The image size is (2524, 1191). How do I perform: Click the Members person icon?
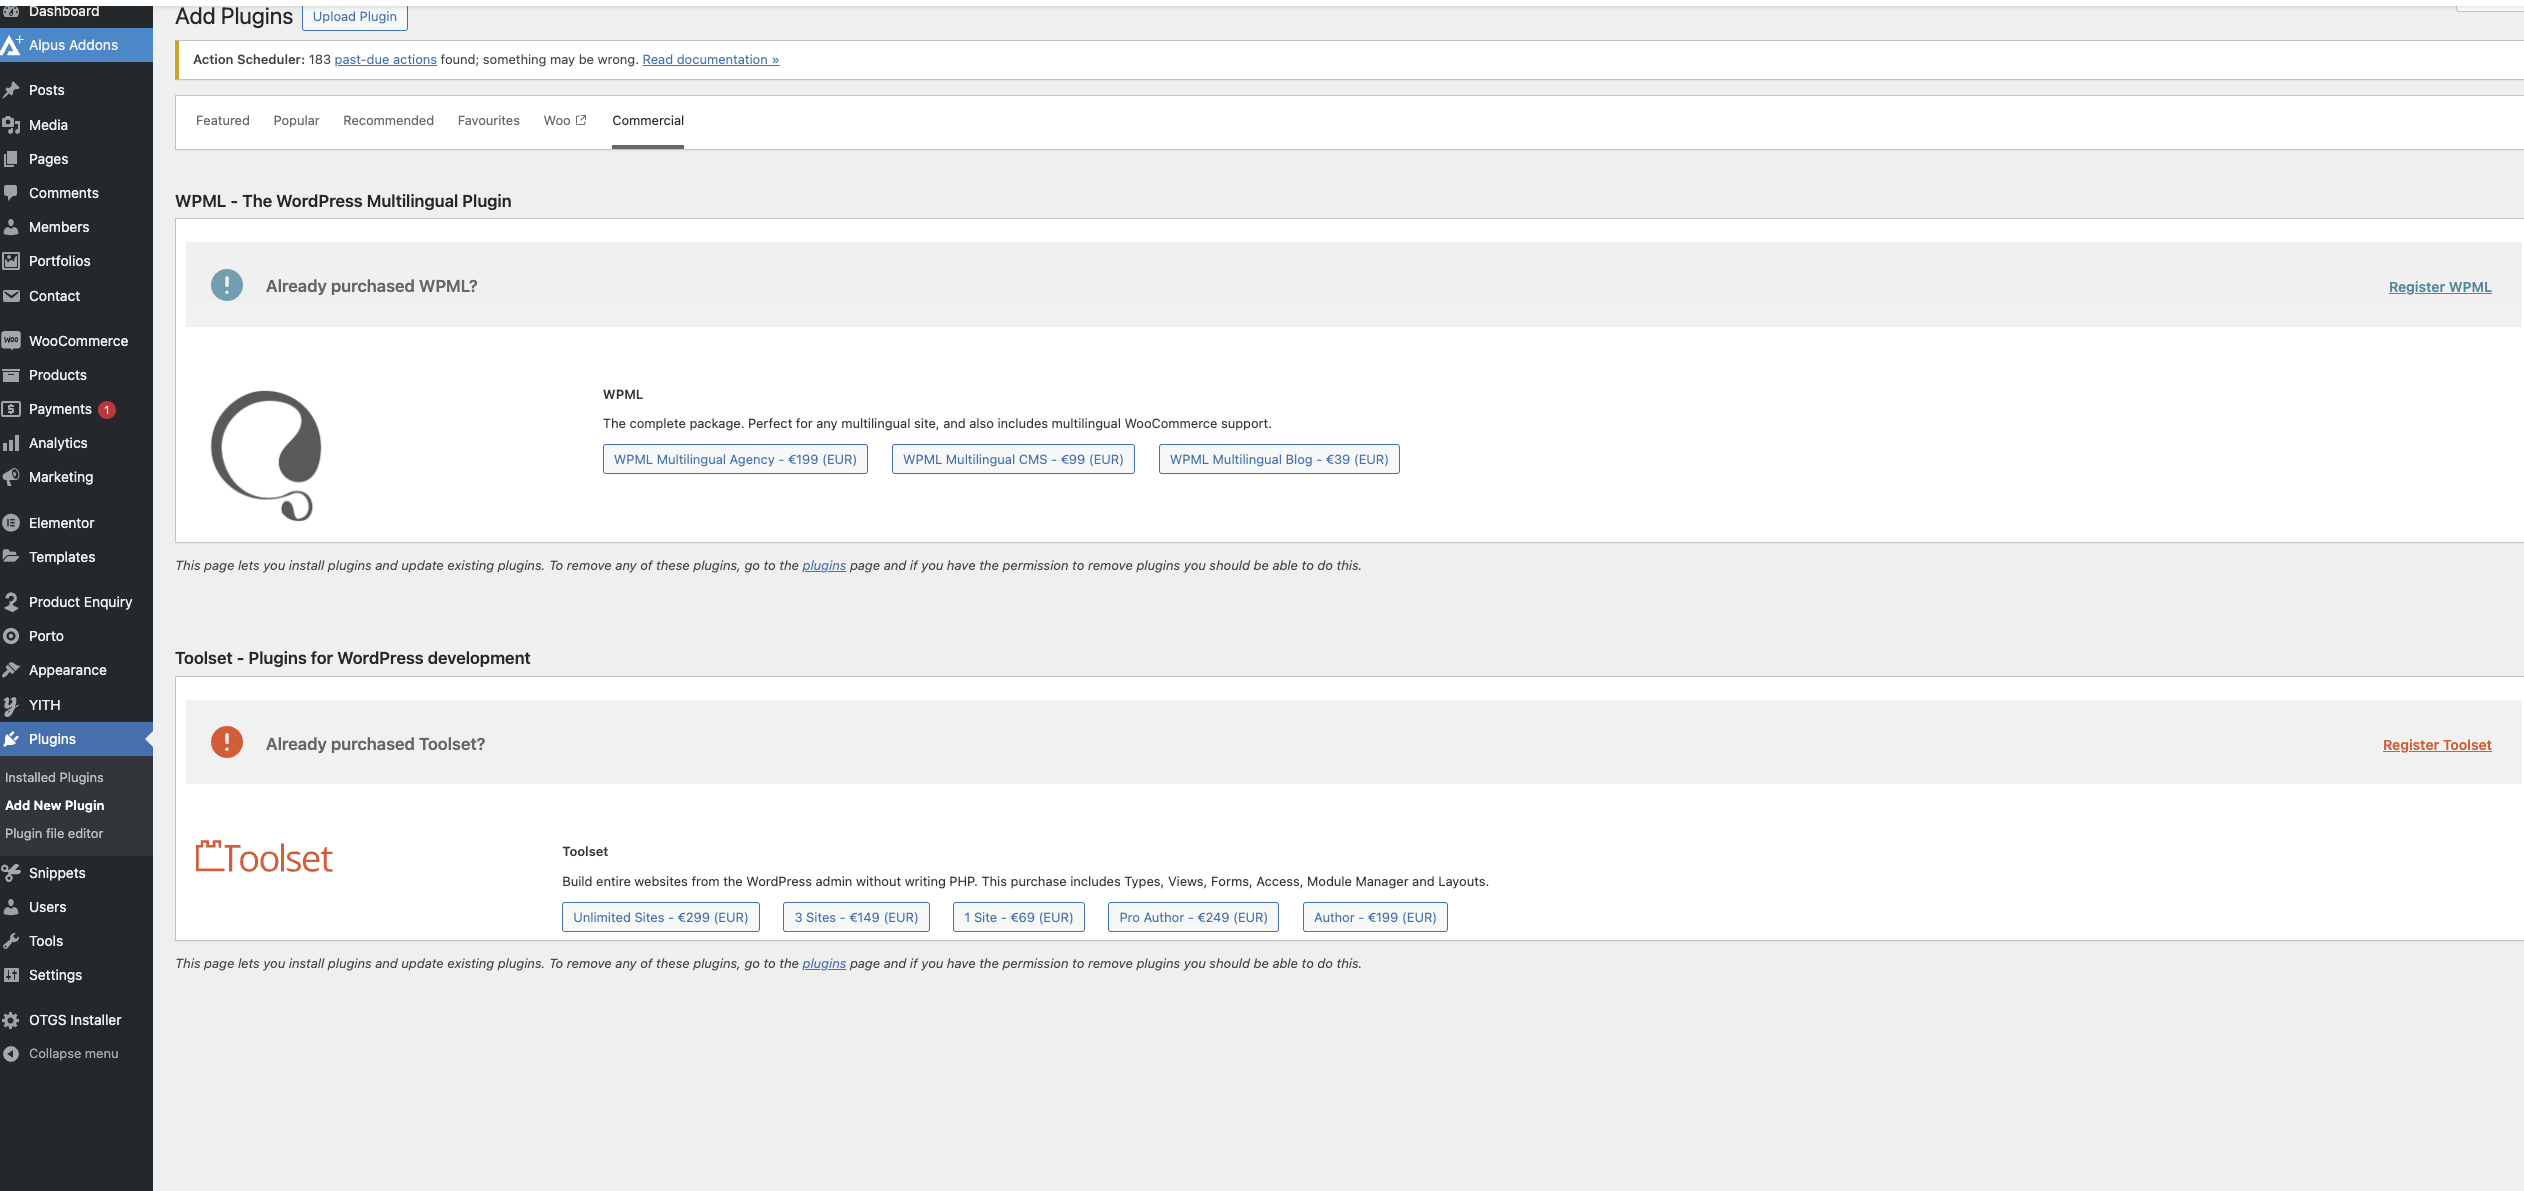tap(12, 227)
